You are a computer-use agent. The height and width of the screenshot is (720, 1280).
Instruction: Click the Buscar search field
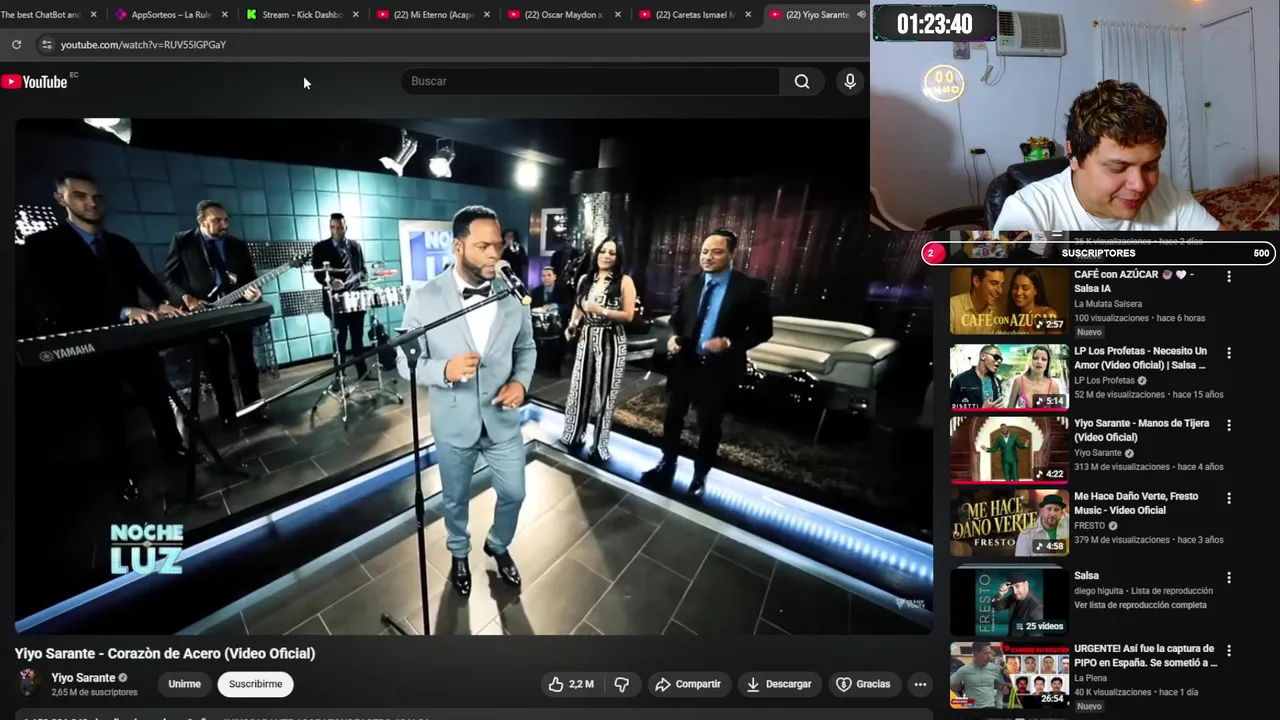coord(590,81)
